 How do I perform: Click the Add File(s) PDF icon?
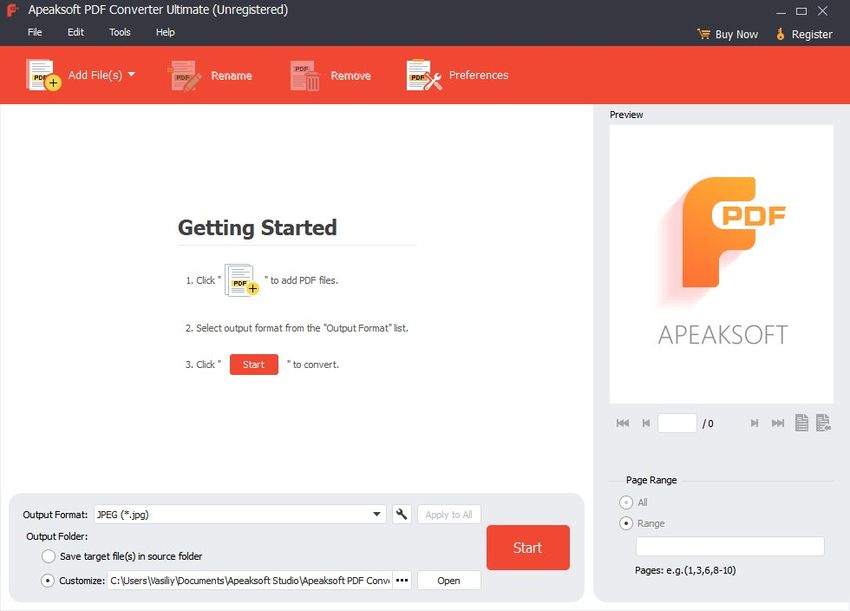point(43,75)
